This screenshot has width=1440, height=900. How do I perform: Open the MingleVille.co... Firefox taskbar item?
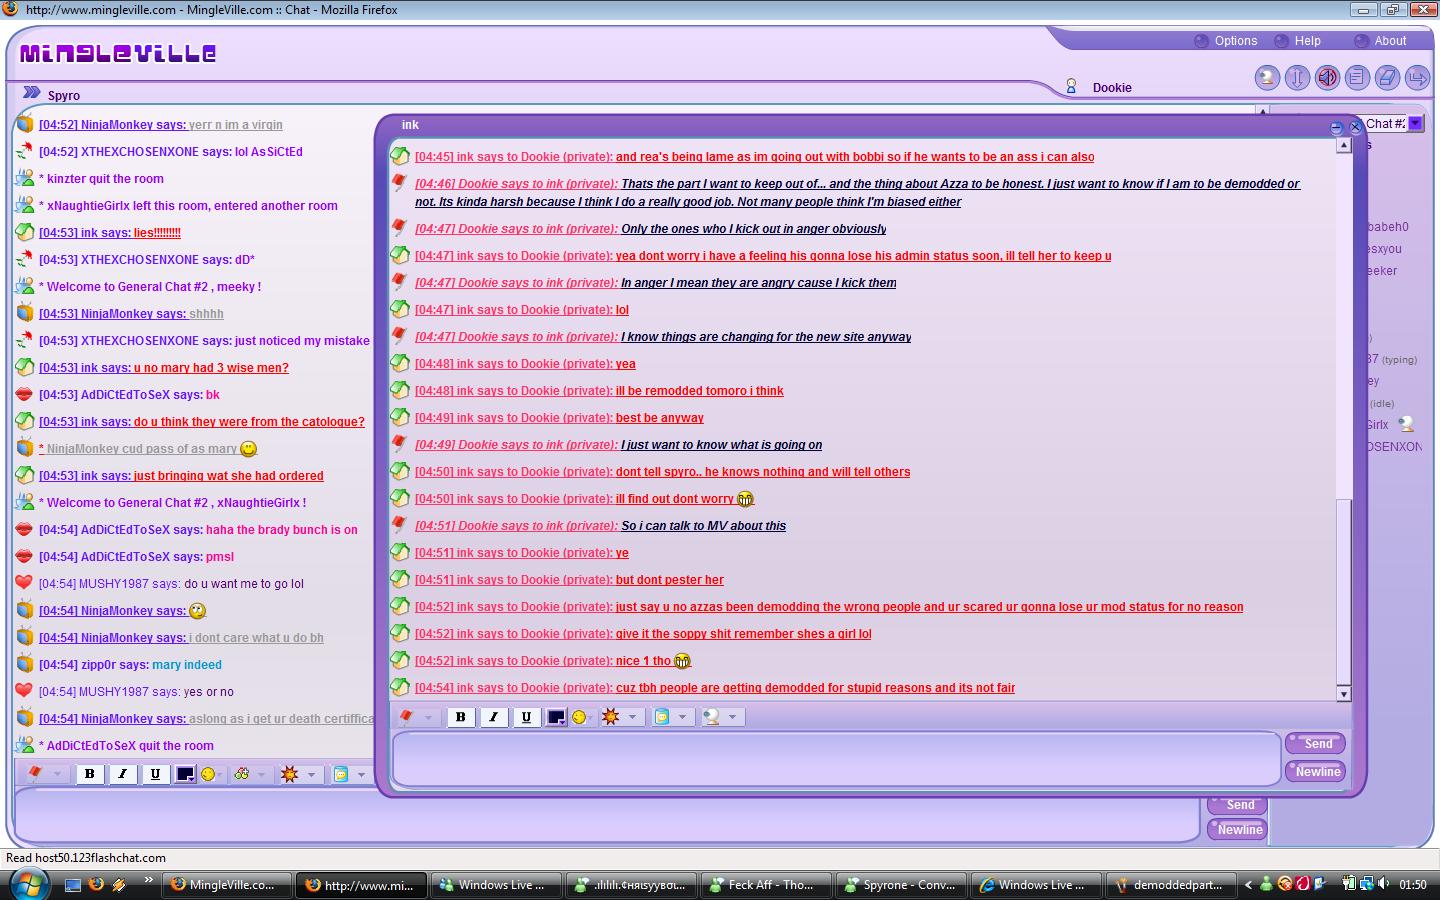click(227, 885)
